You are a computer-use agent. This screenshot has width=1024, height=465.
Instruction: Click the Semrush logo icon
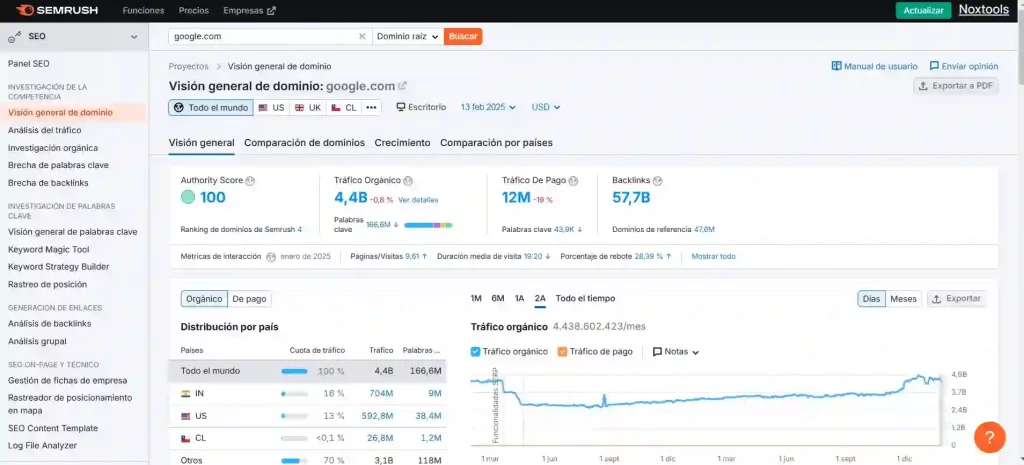click(x=24, y=10)
